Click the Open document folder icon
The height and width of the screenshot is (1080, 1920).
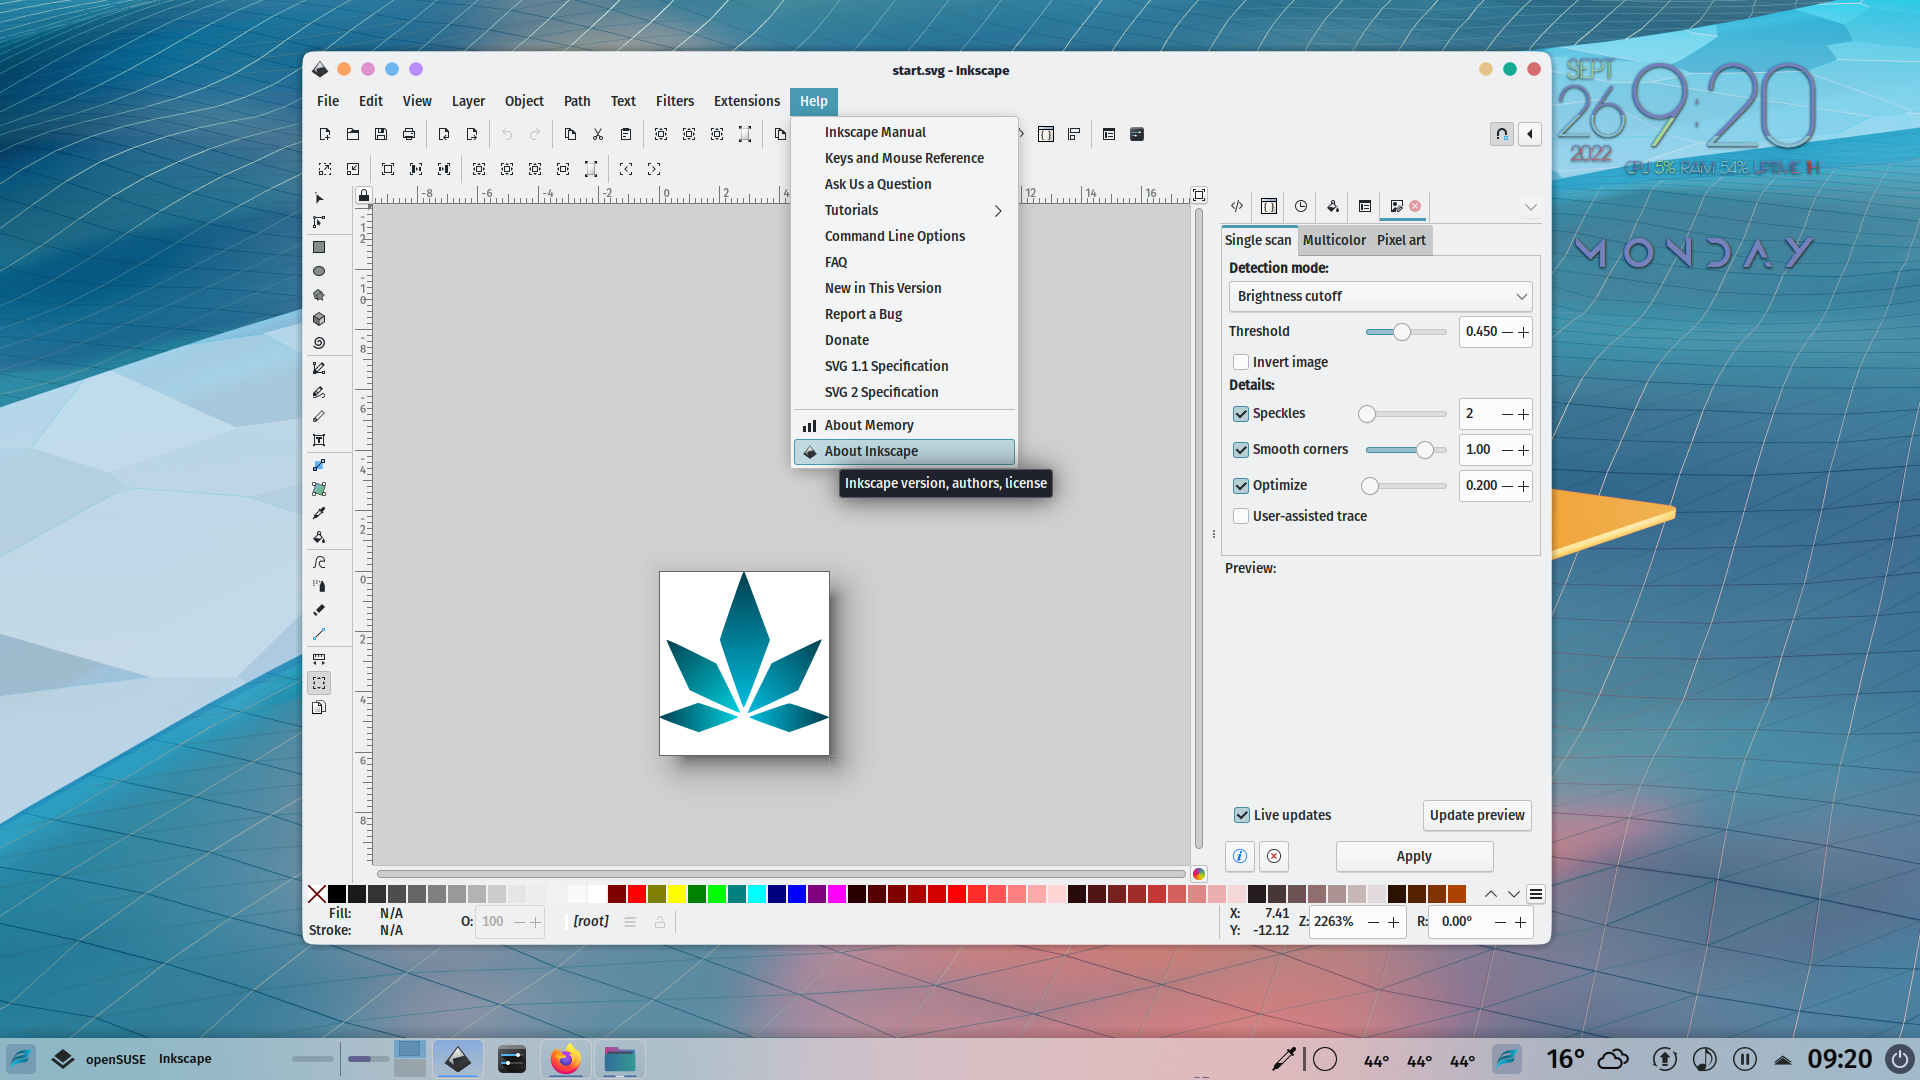tap(353, 134)
